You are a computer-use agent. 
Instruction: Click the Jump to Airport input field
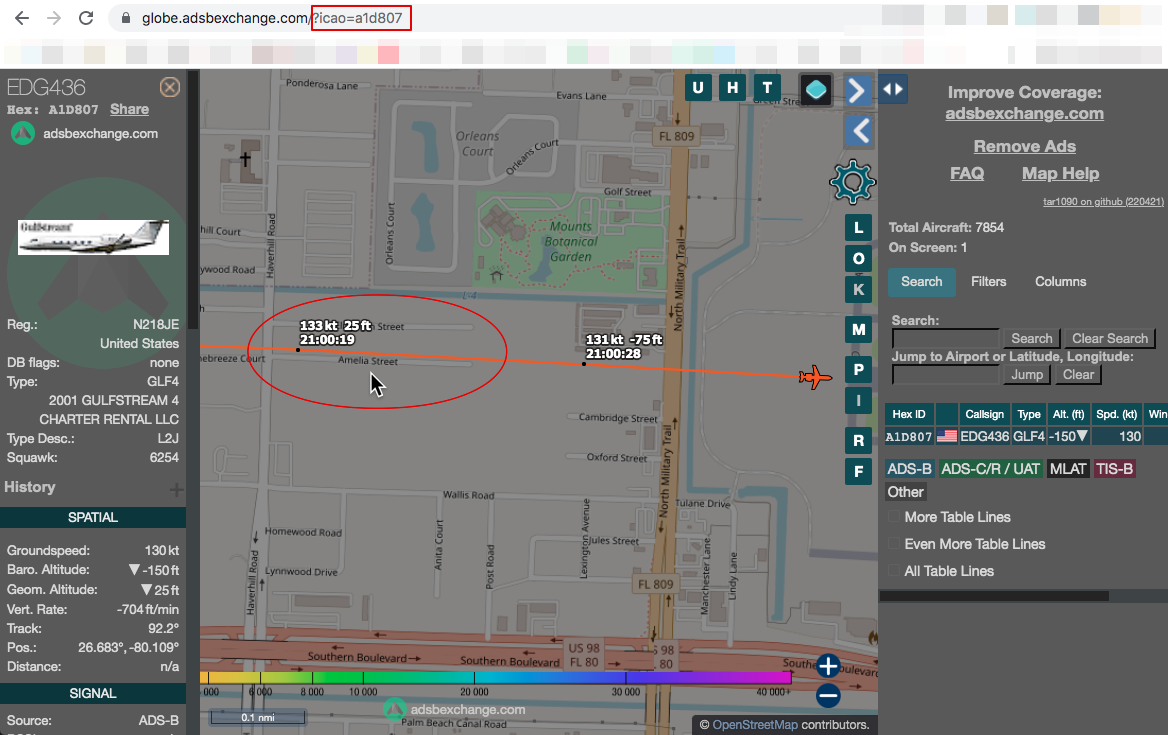945,375
